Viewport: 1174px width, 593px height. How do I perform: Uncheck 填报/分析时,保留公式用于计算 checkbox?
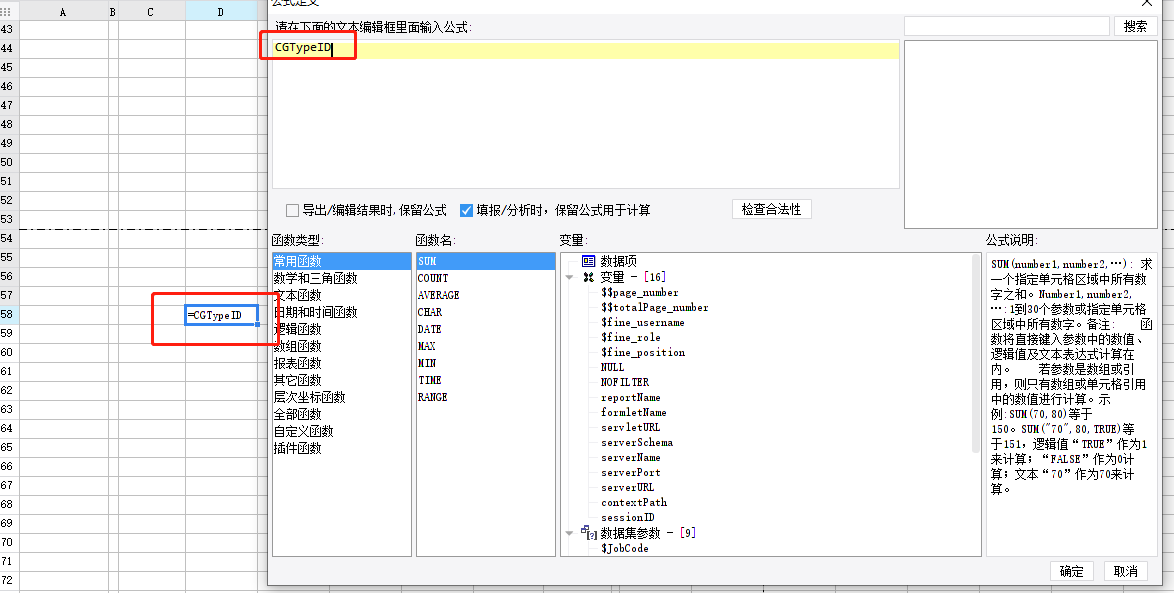pos(466,210)
